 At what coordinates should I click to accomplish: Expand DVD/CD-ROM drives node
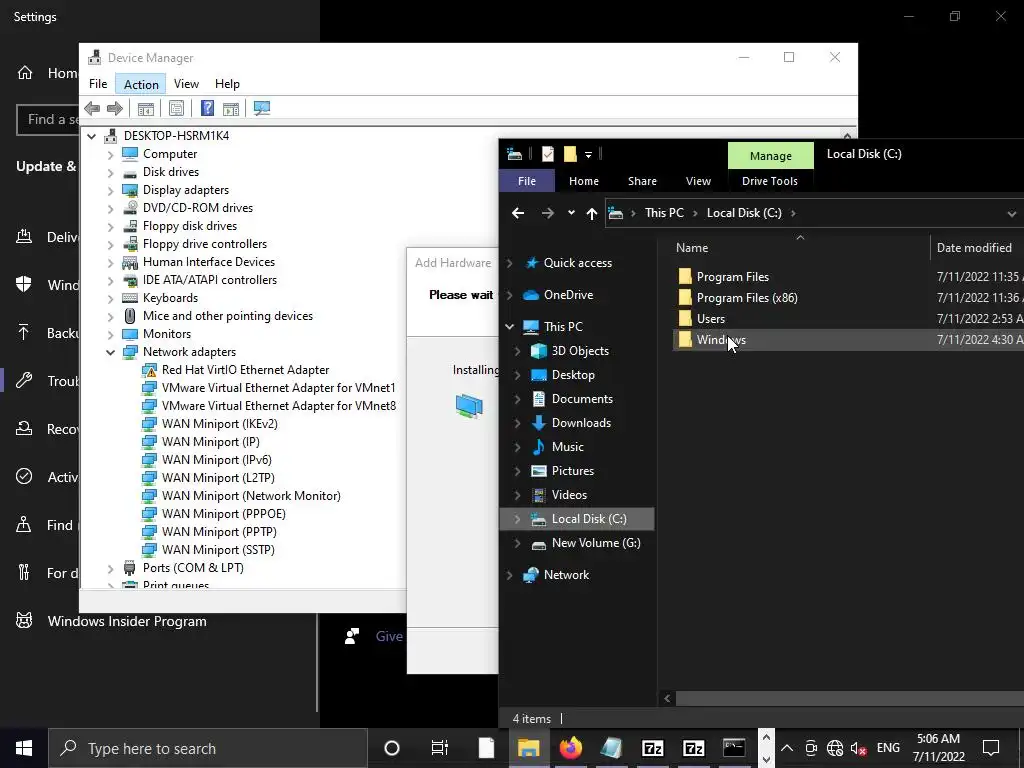click(x=110, y=209)
